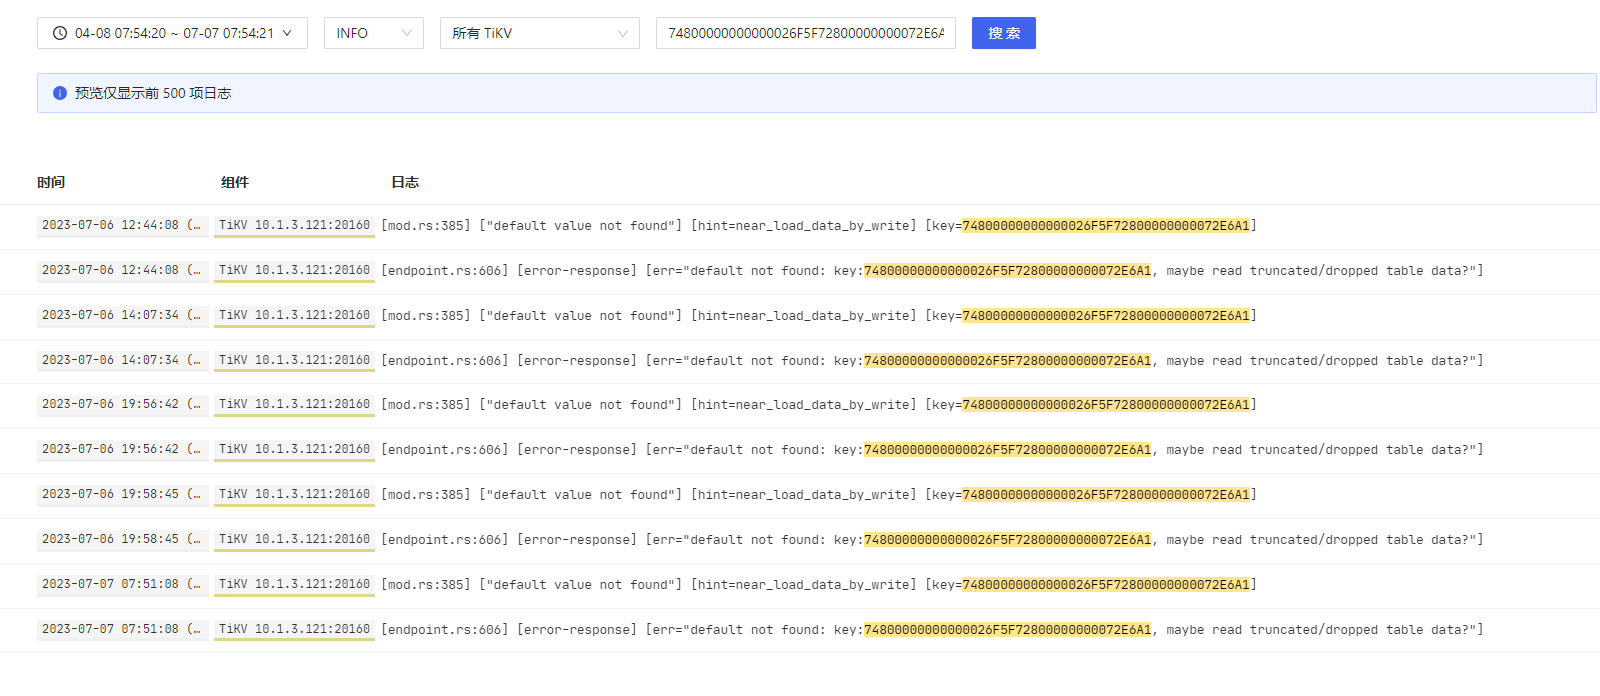The width and height of the screenshot is (1600, 696).
Task: Expand the INFO log level dropdown
Action: point(374,33)
